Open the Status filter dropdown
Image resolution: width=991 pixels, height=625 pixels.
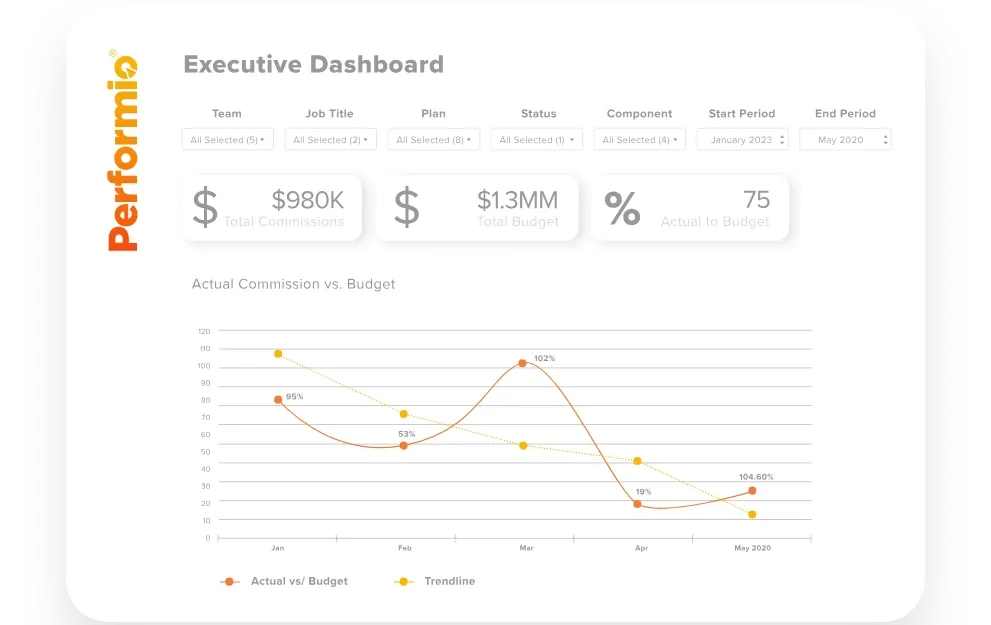click(x=537, y=139)
